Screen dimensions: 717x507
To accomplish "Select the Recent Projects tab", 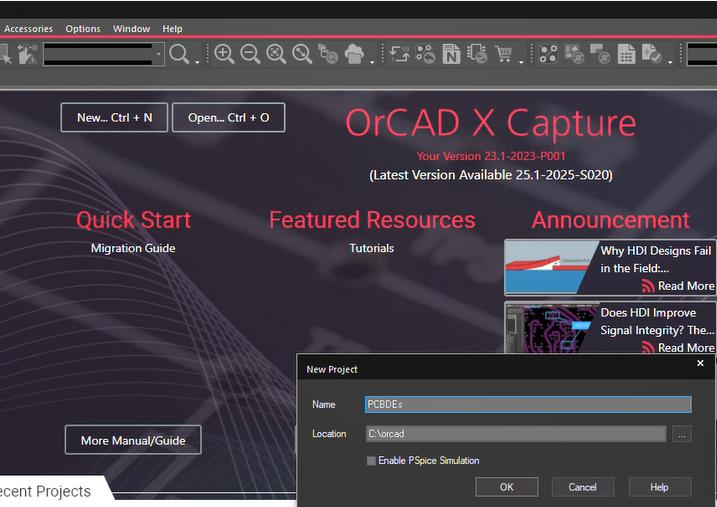I will (46, 491).
